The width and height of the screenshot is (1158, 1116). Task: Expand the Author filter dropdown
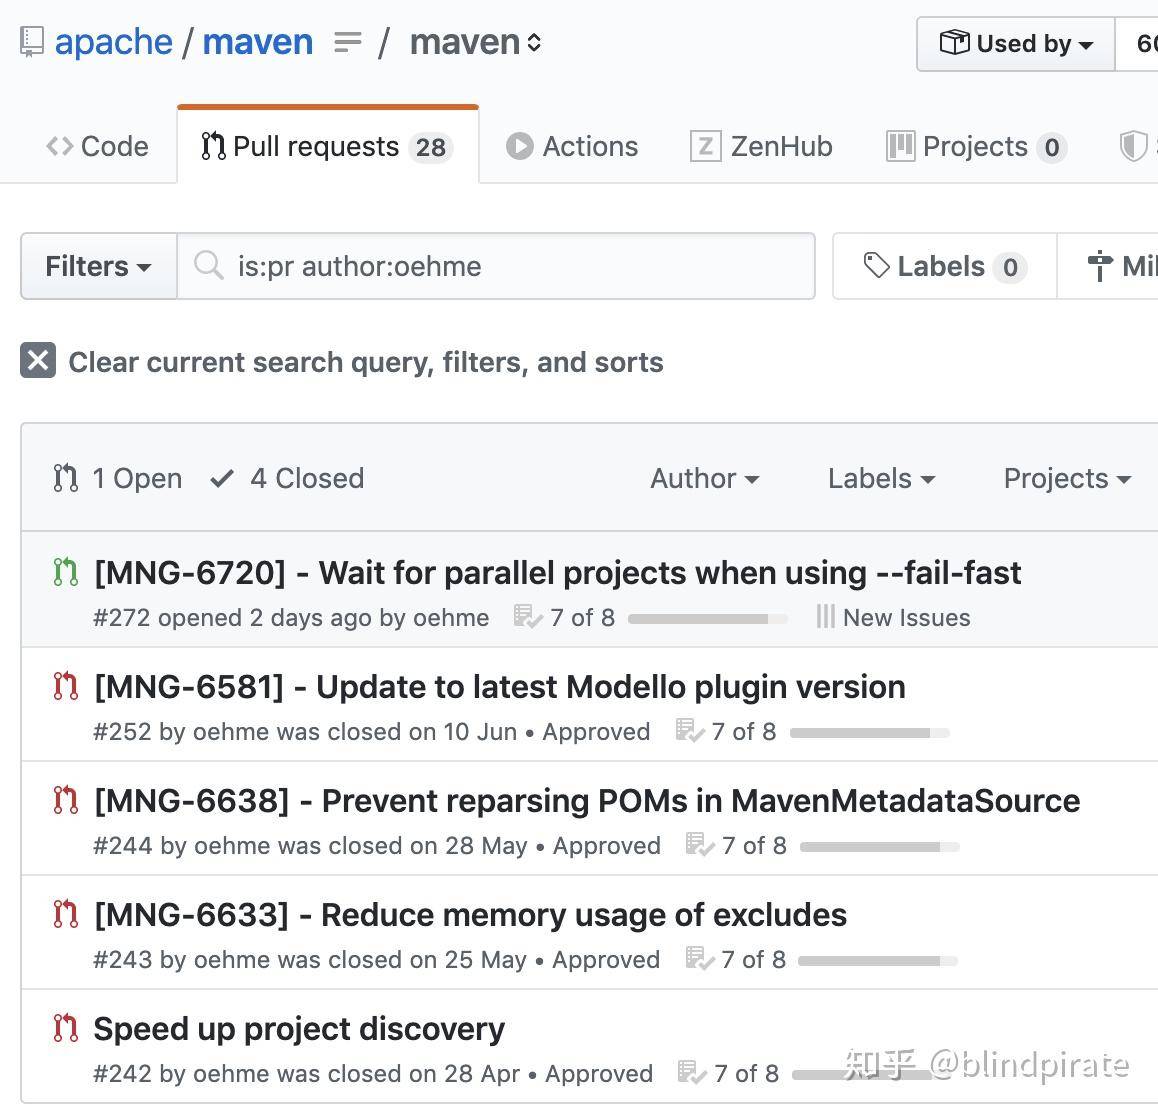(705, 479)
